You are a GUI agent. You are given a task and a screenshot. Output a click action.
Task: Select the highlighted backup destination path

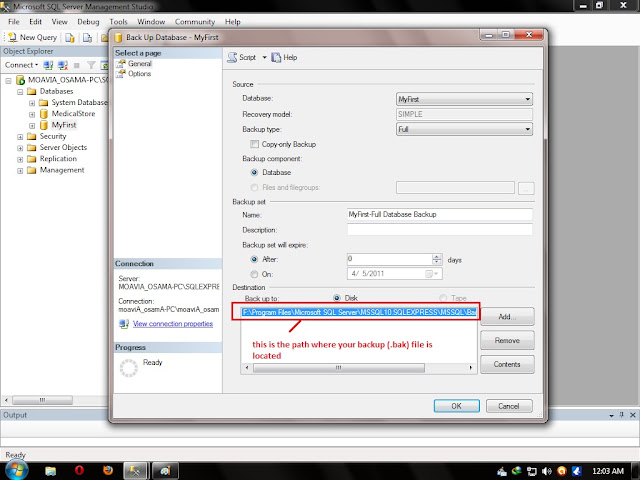coord(359,312)
